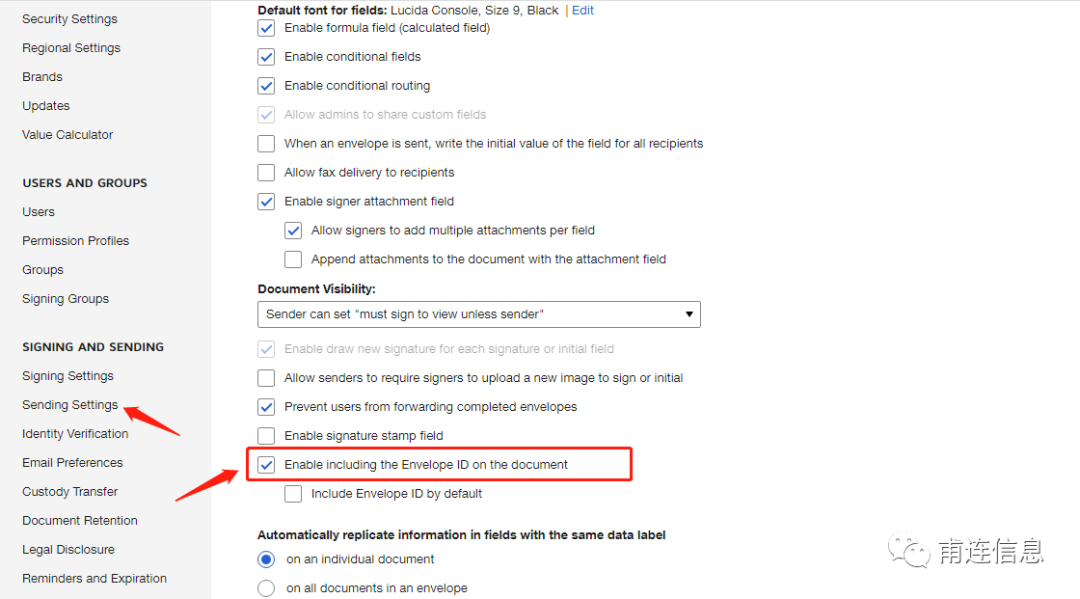
Task: Open Signing Groups page
Action: 65,299
